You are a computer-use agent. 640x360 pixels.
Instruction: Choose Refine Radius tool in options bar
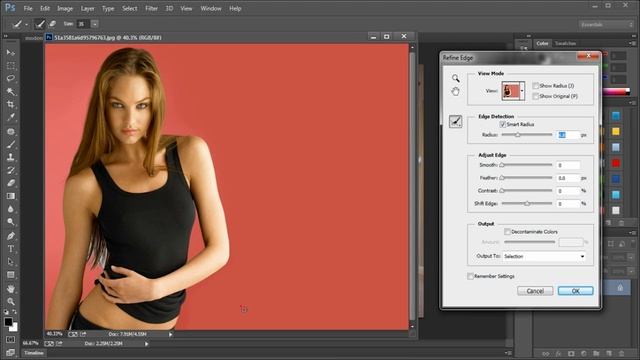40,24
